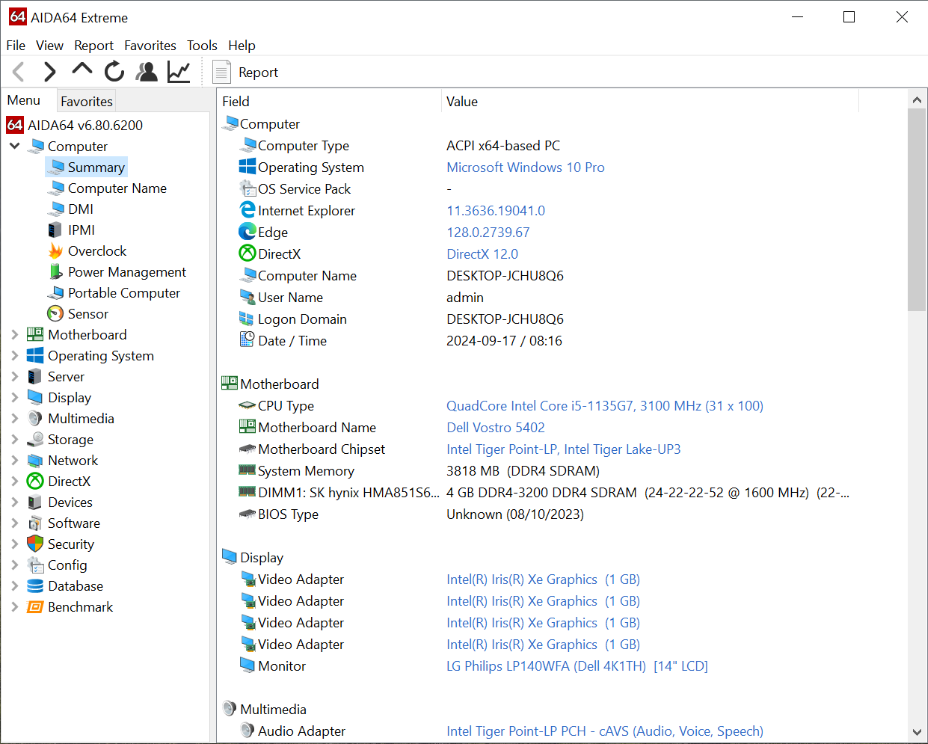The height and width of the screenshot is (744, 928).
Task: Open the LG Philips LP140WFA monitor link
Action: 577,666
